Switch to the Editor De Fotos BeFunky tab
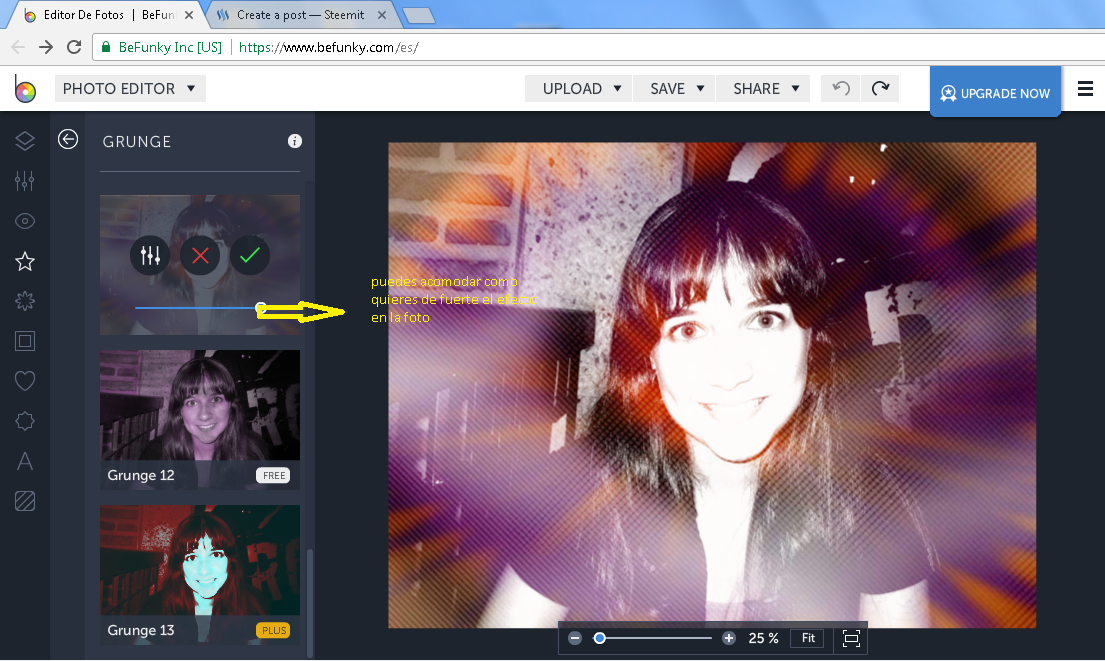Viewport: 1105px width, 661px height. pos(106,15)
